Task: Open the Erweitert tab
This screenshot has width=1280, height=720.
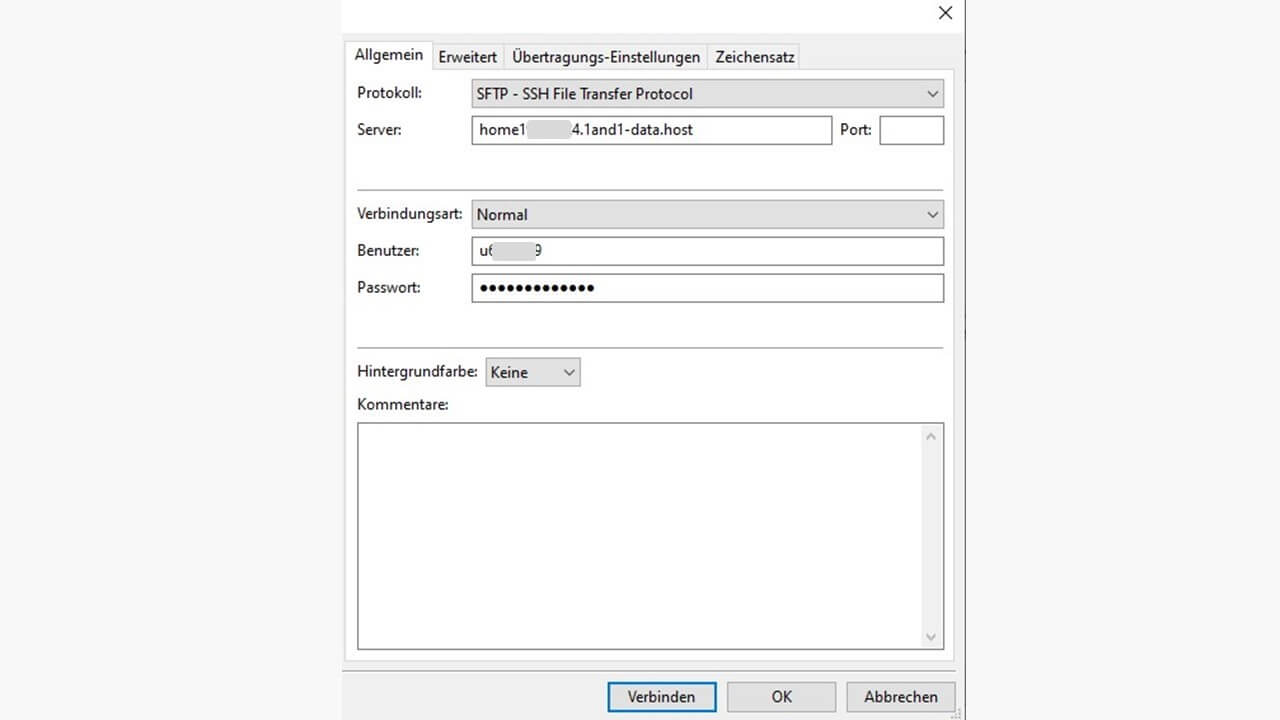Action: (x=467, y=57)
